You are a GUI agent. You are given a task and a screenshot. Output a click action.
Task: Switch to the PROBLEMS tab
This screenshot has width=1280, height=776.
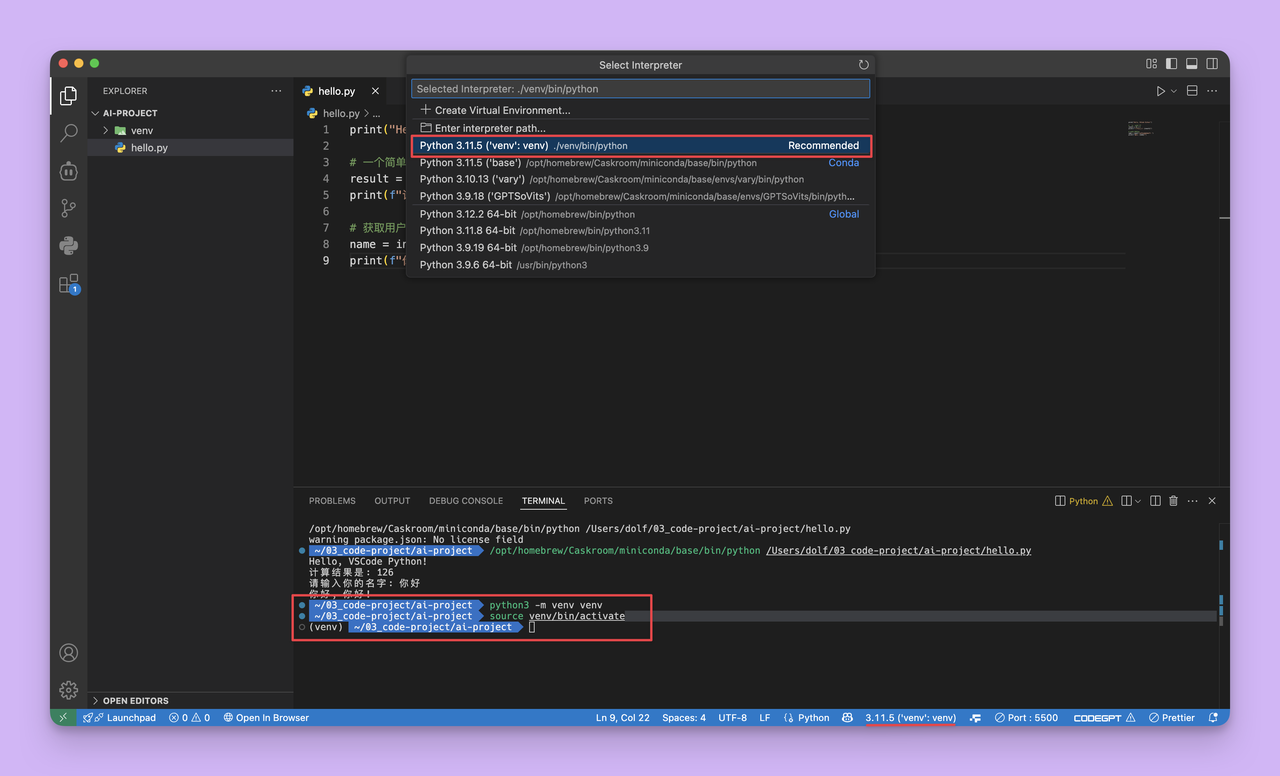(332, 501)
